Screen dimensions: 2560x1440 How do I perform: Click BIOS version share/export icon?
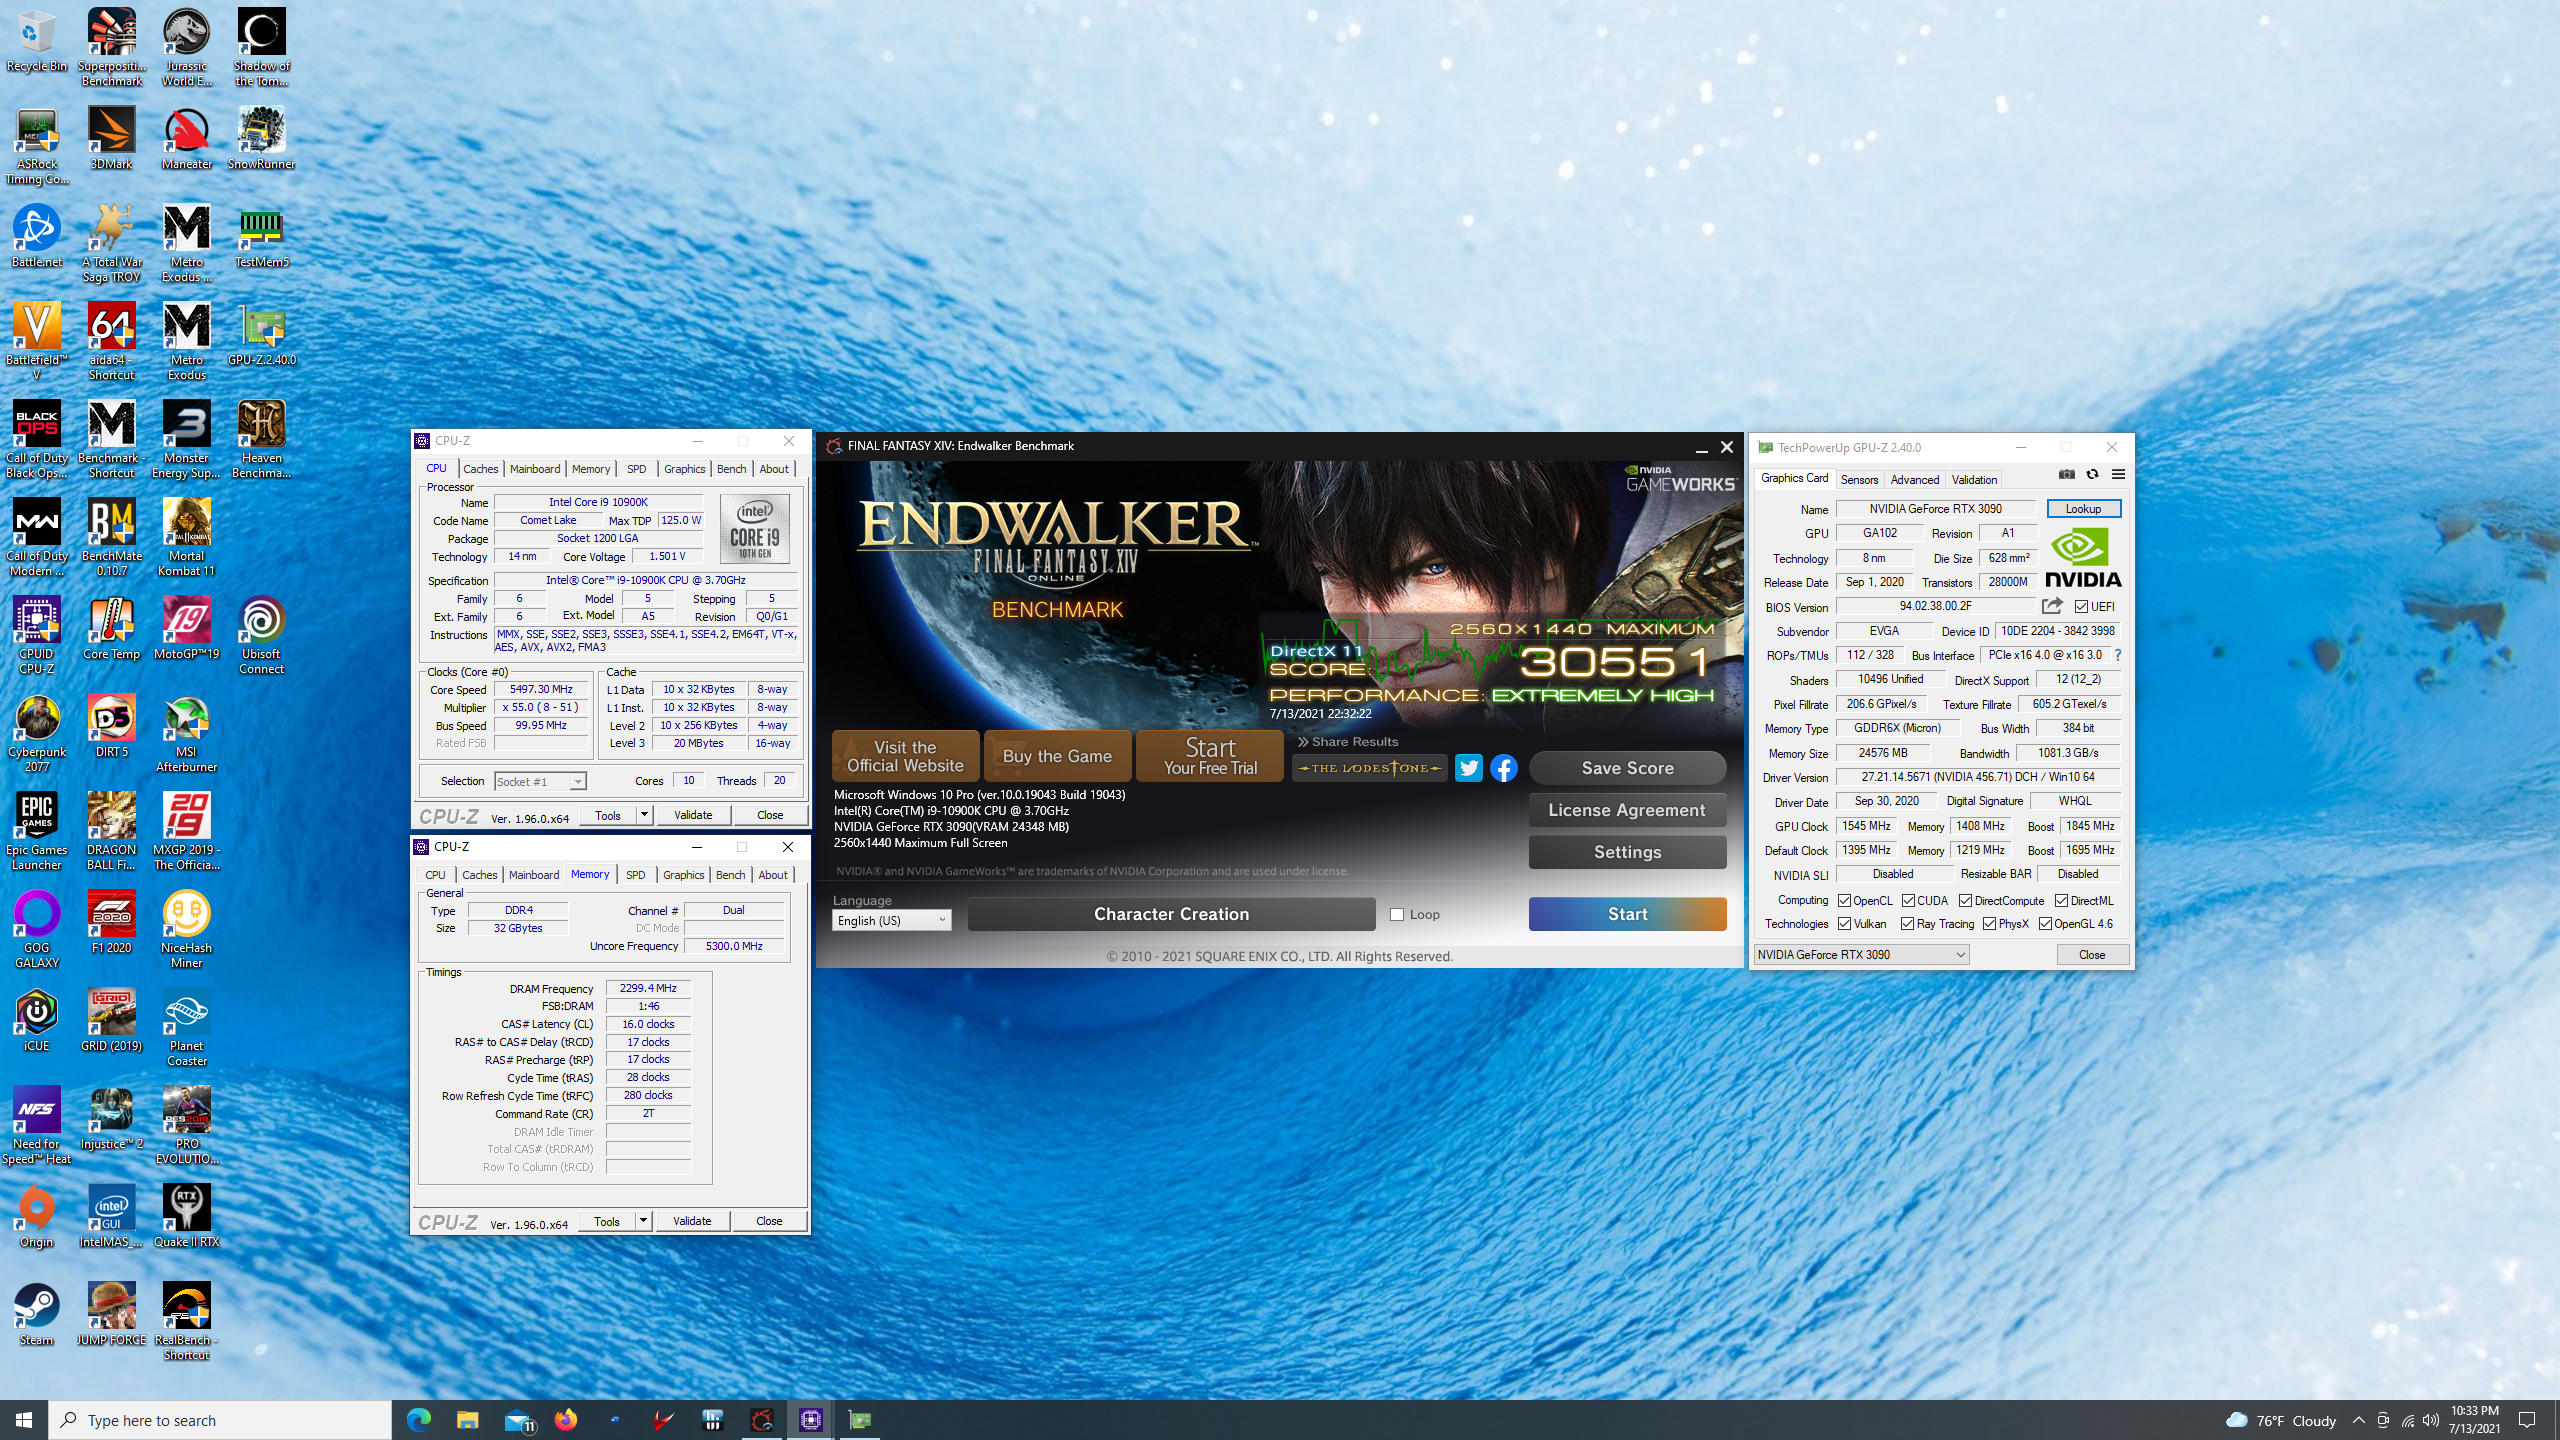click(x=2052, y=606)
